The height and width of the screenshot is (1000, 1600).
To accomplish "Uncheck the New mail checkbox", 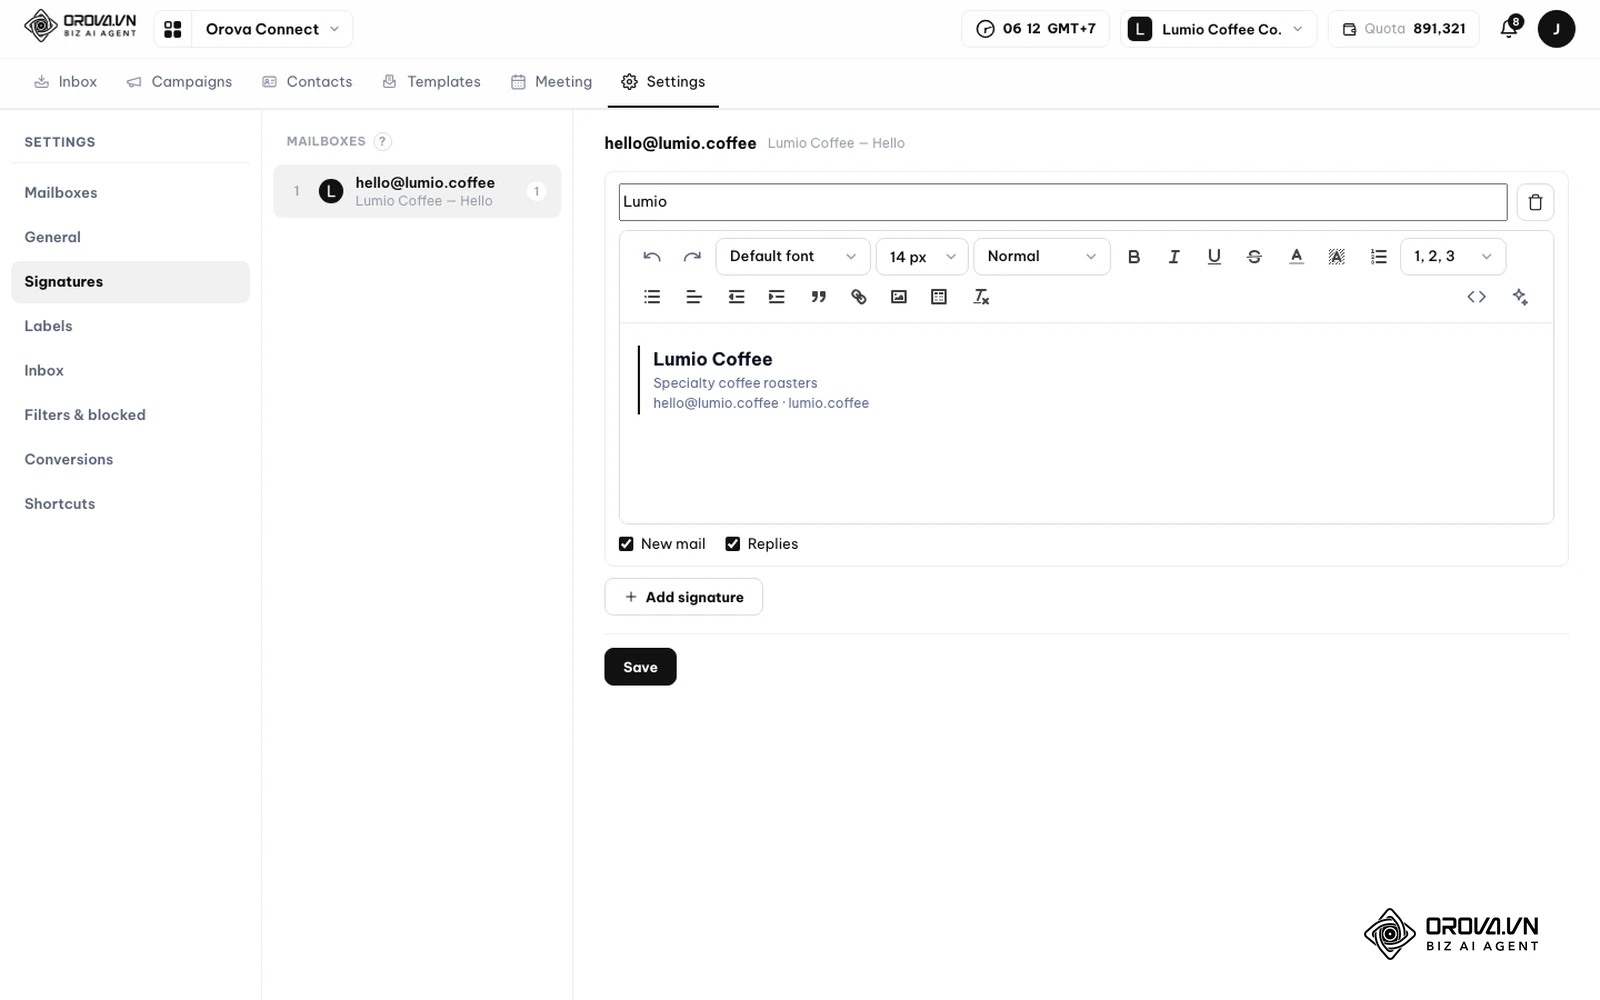I will tap(626, 544).
